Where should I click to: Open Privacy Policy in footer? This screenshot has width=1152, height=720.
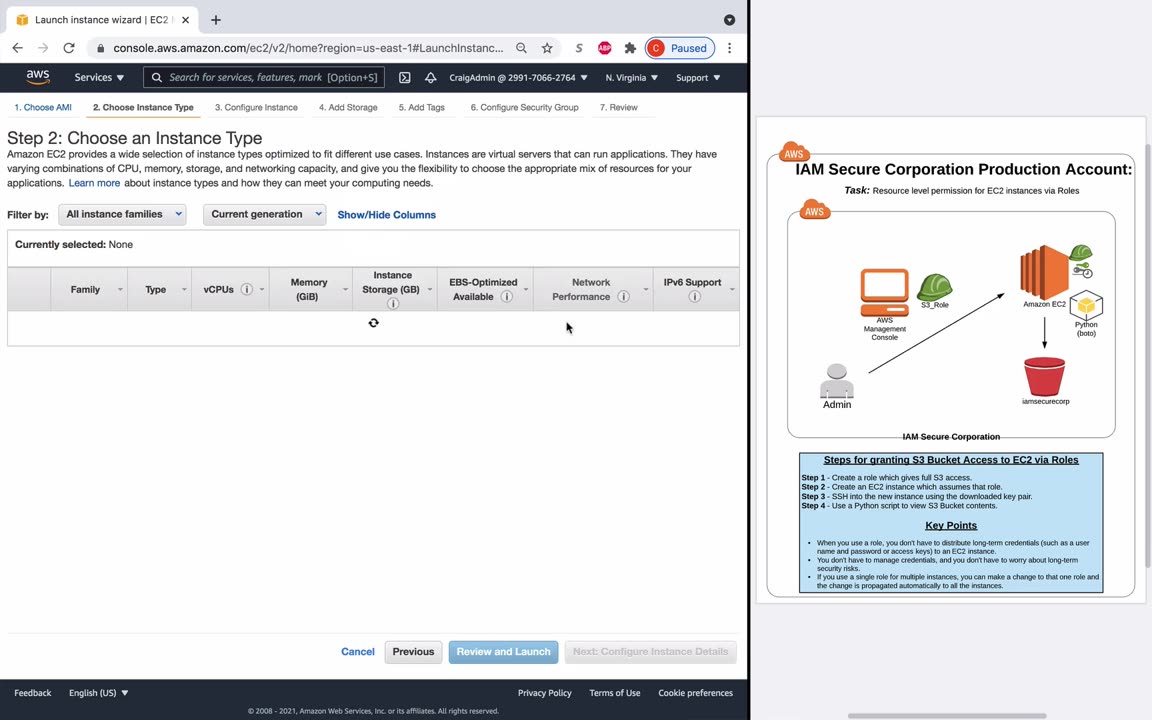coord(544,693)
